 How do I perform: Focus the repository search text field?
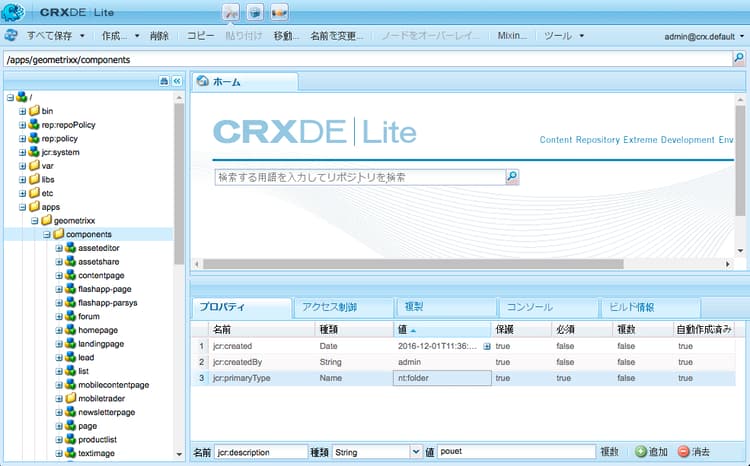click(360, 178)
